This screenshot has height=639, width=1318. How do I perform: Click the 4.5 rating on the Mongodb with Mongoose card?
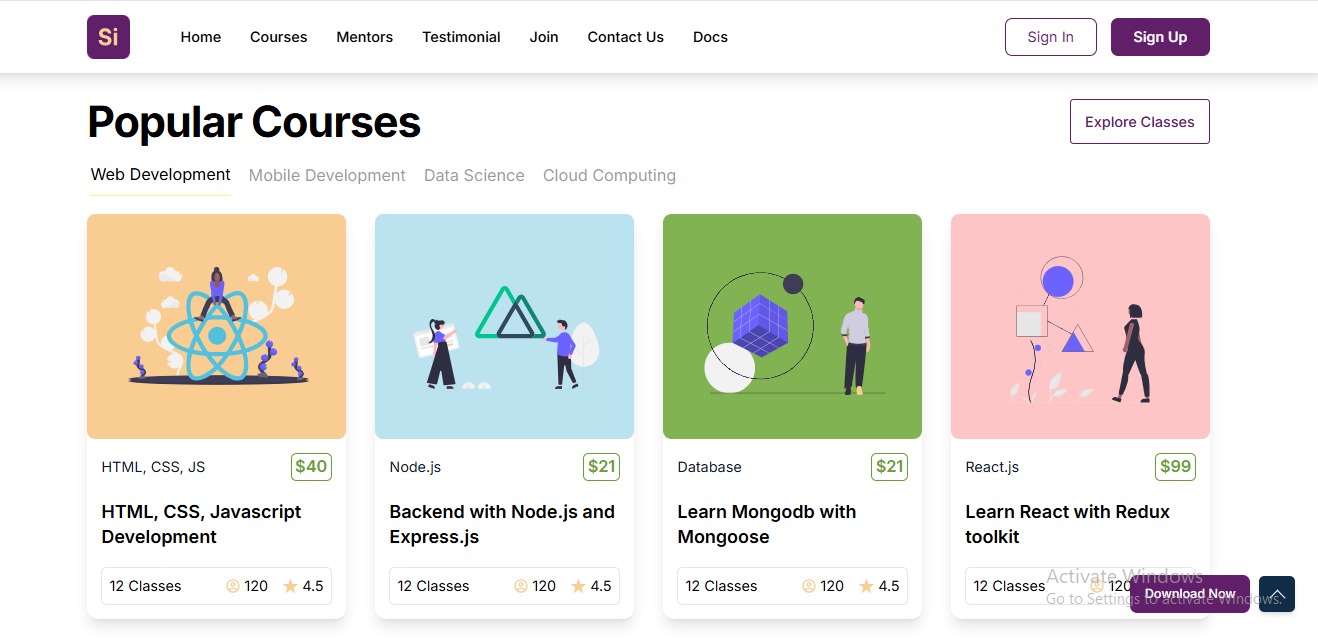point(889,586)
